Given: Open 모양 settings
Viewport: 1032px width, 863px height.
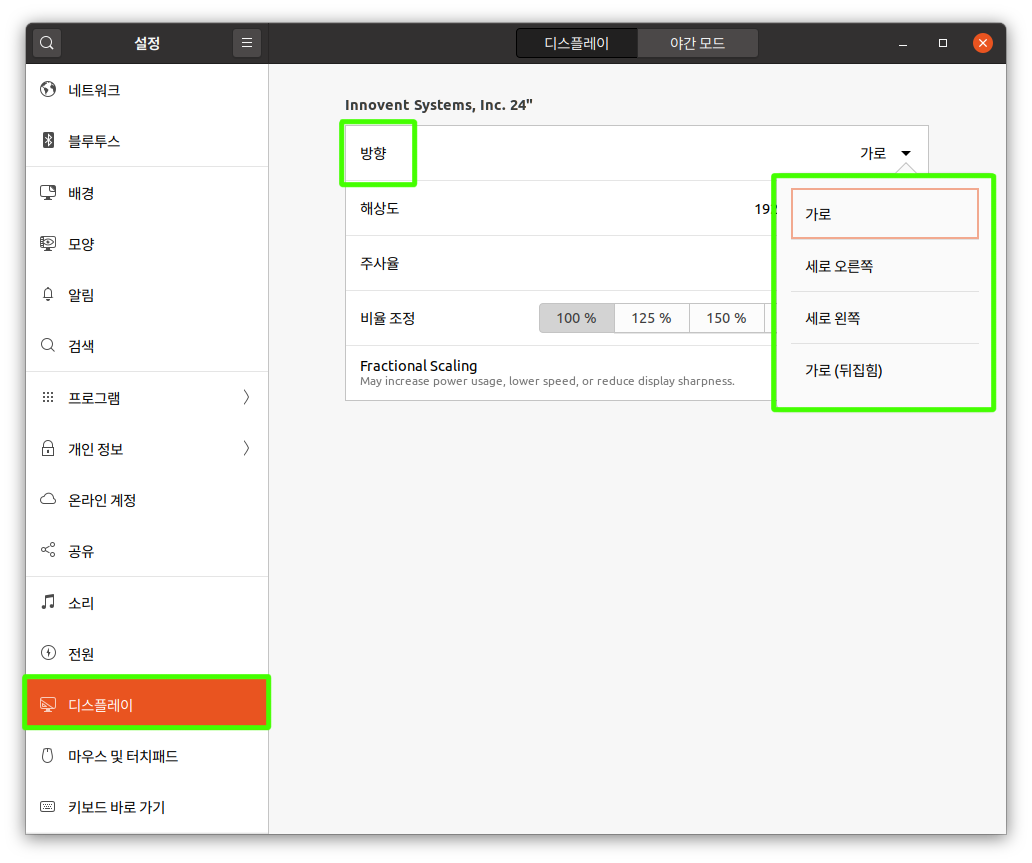Looking at the screenshot, I should (x=147, y=244).
